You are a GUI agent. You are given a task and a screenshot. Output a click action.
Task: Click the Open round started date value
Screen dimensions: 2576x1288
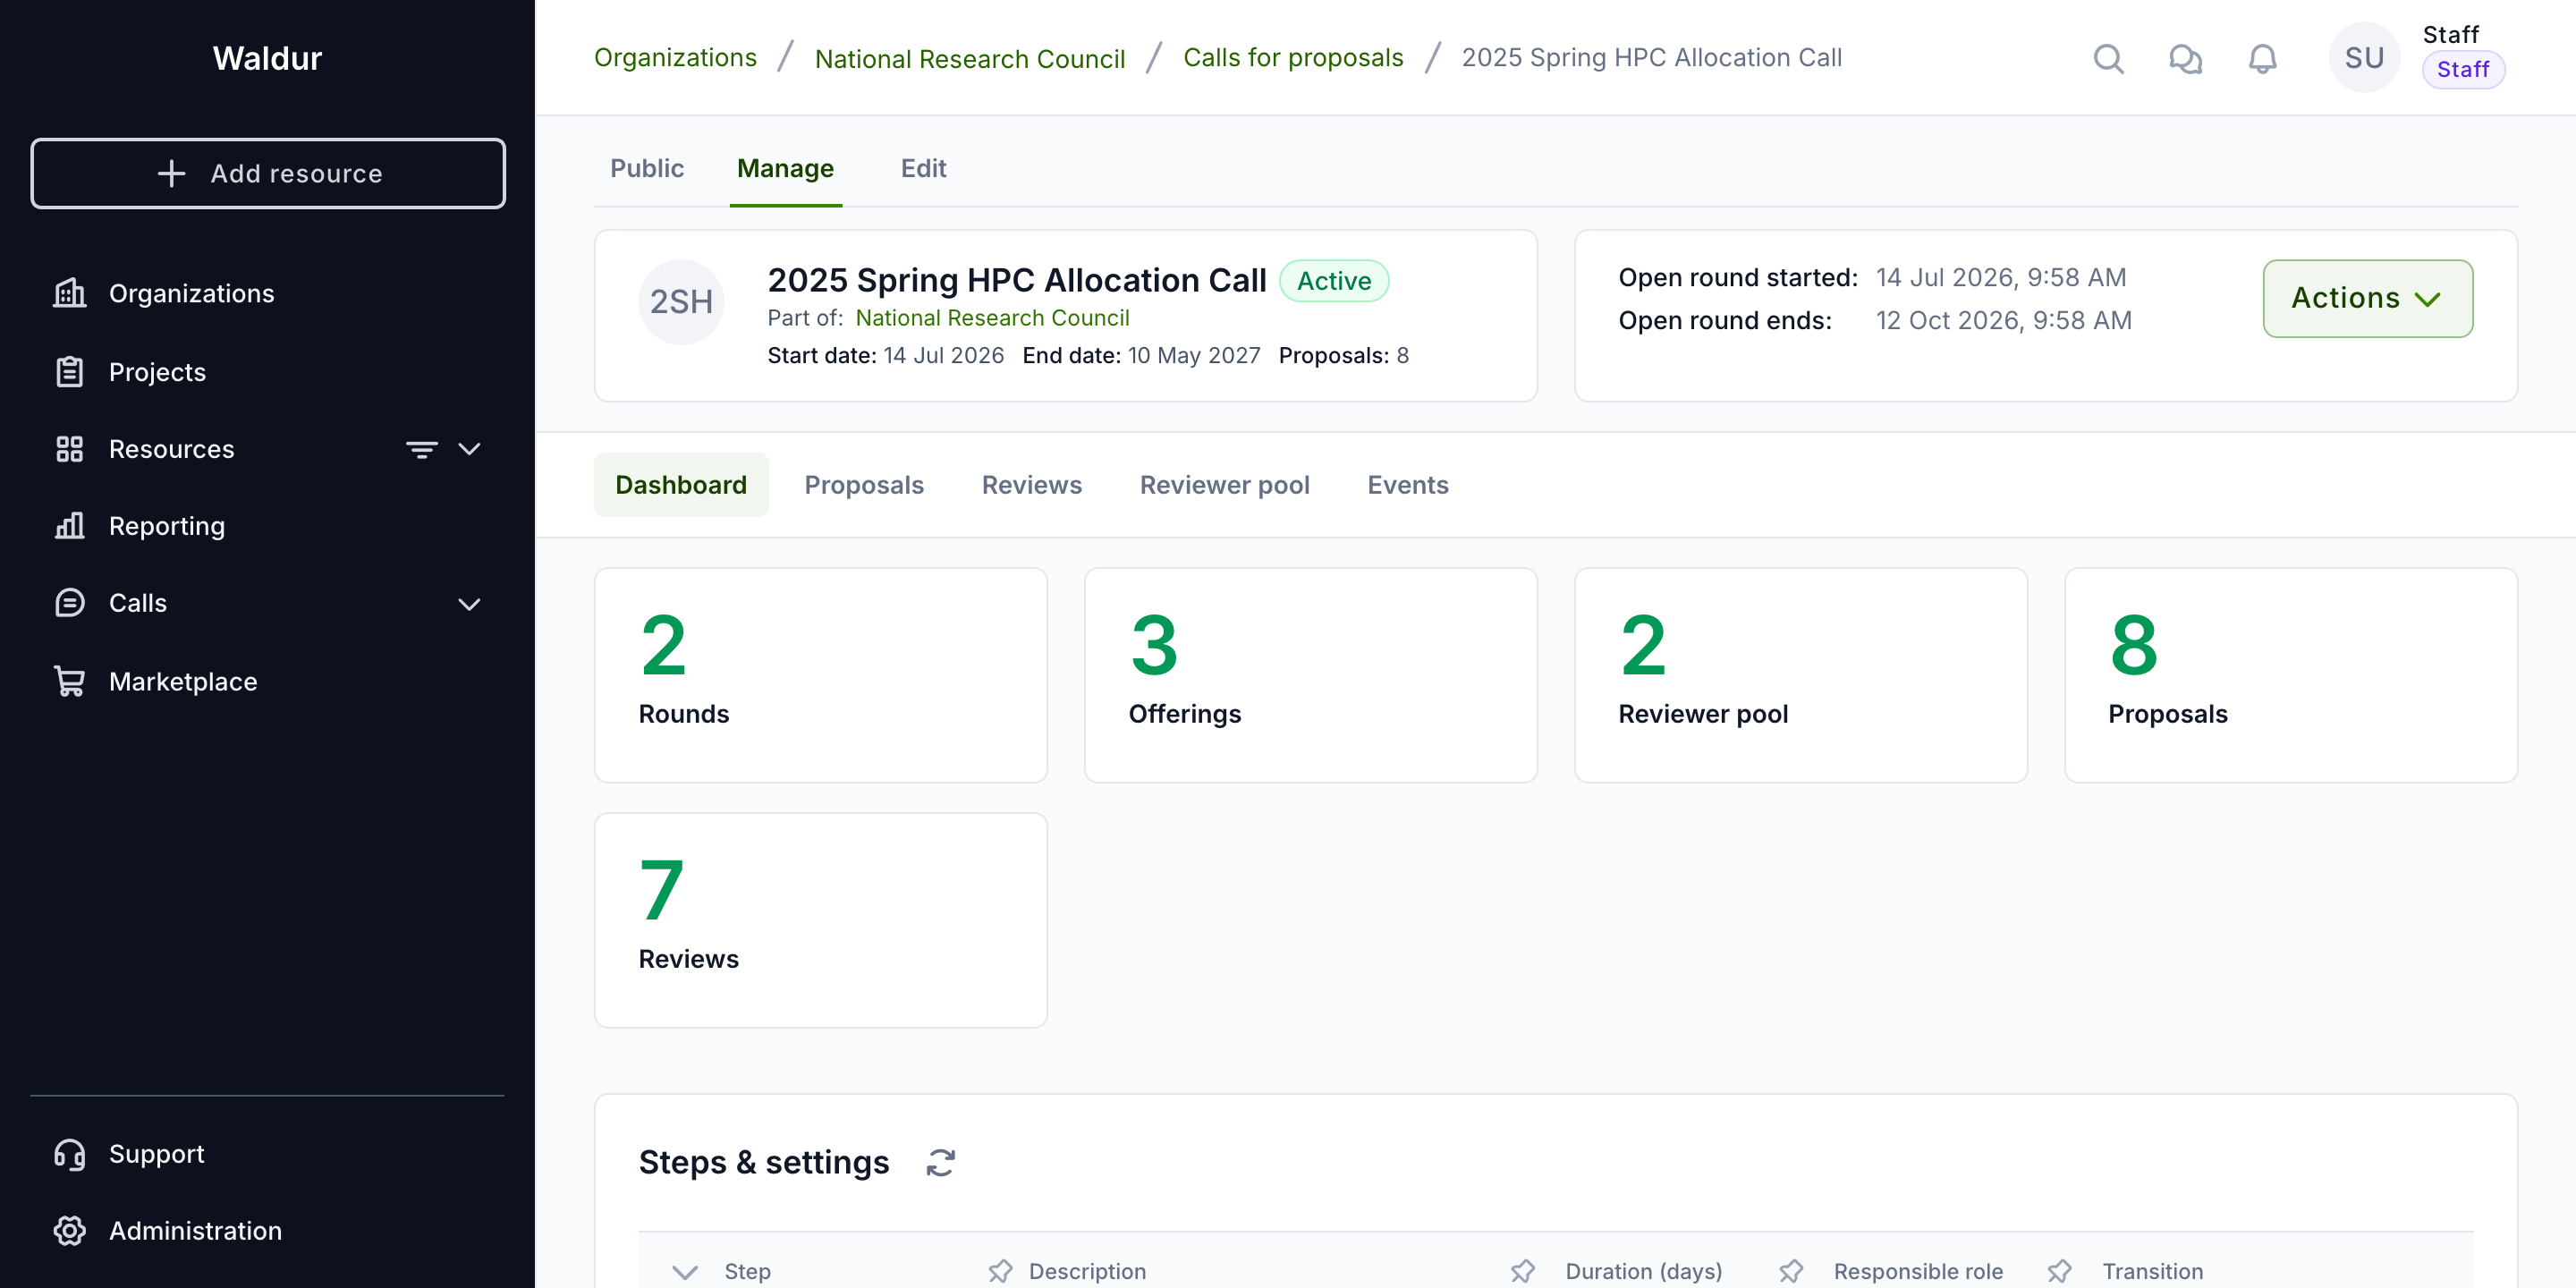[2000, 277]
